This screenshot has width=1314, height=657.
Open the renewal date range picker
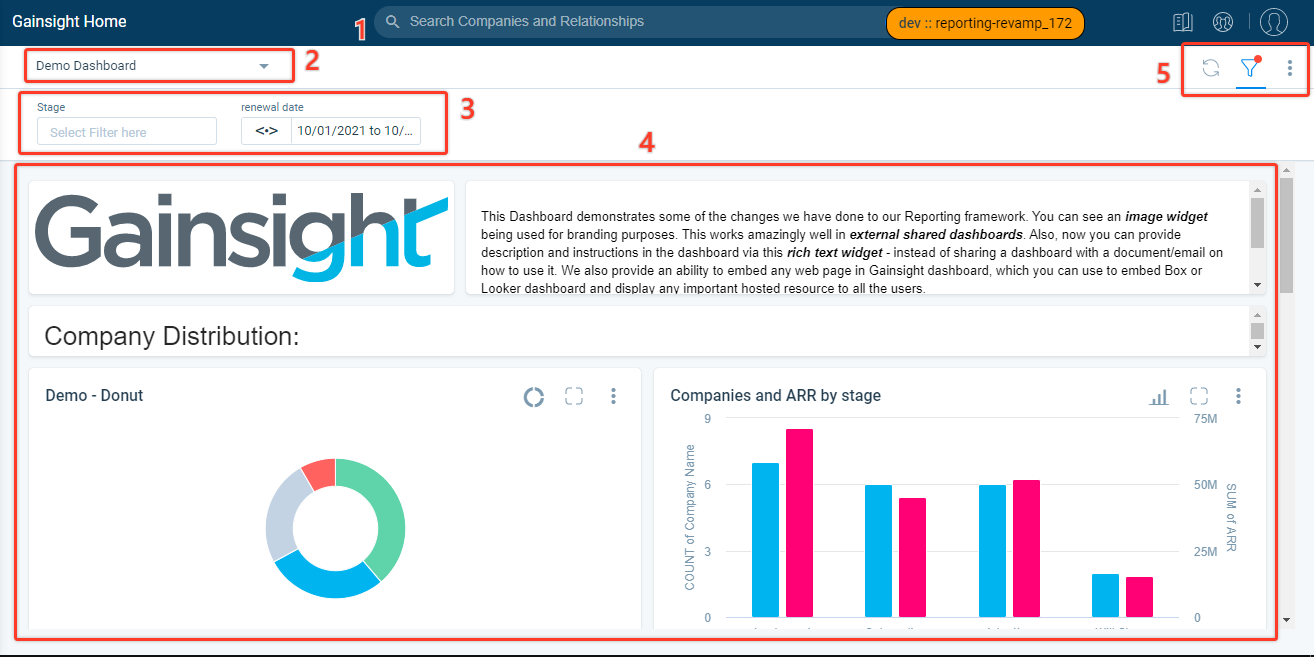356,131
